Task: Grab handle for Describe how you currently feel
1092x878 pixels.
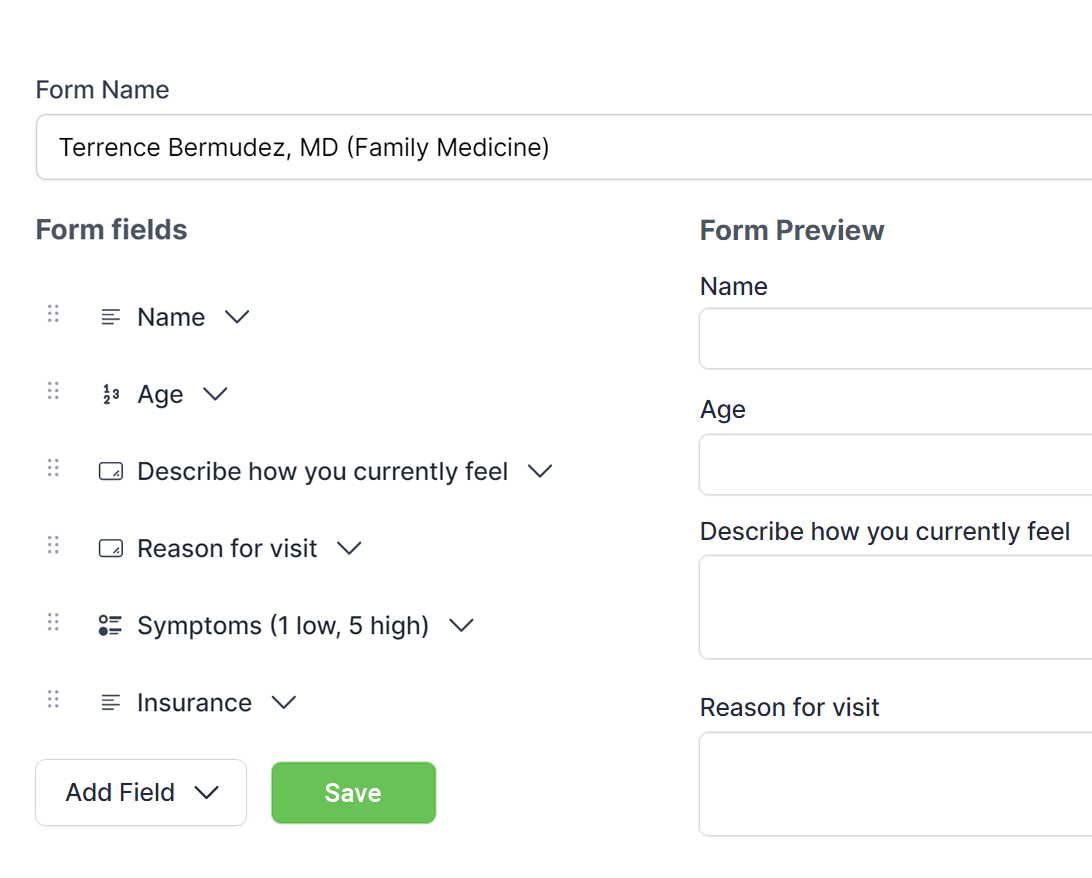Action: tap(53, 468)
